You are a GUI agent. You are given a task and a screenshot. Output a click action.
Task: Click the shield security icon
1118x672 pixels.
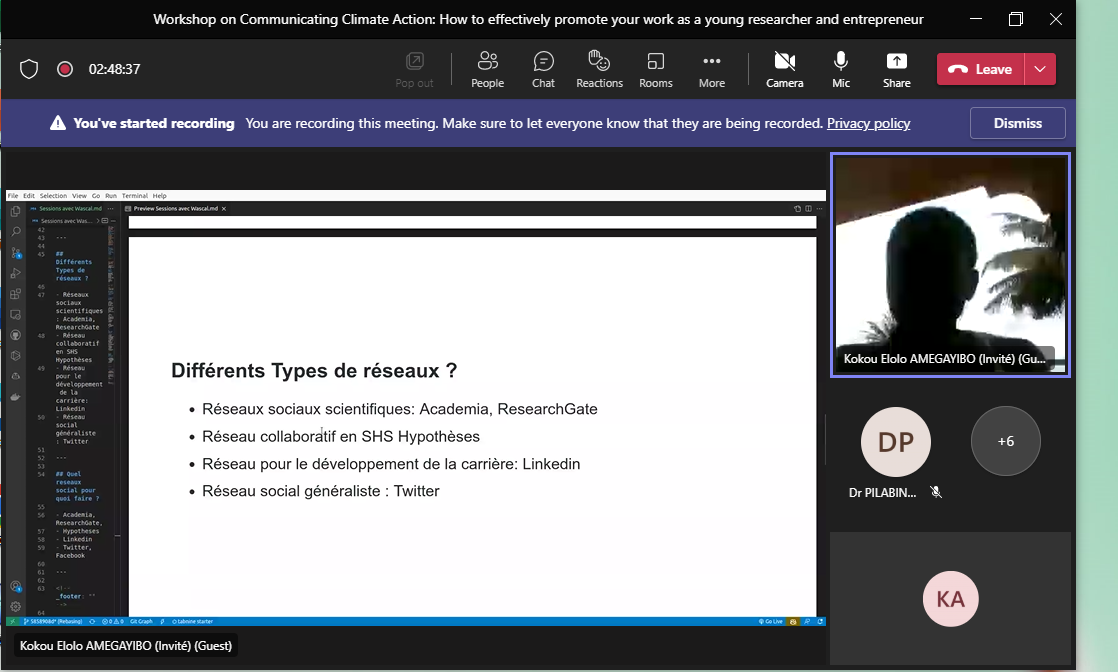29,69
